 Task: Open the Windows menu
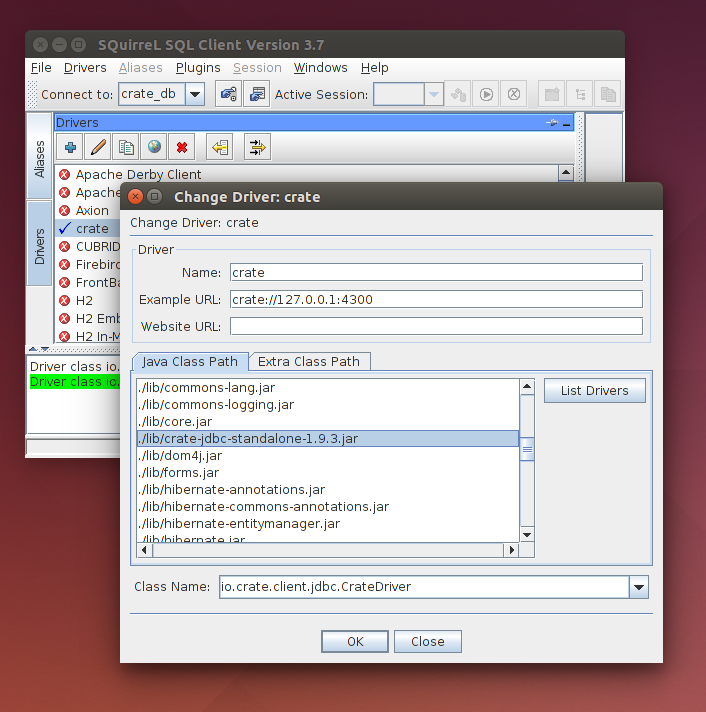pyautogui.click(x=321, y=68)
